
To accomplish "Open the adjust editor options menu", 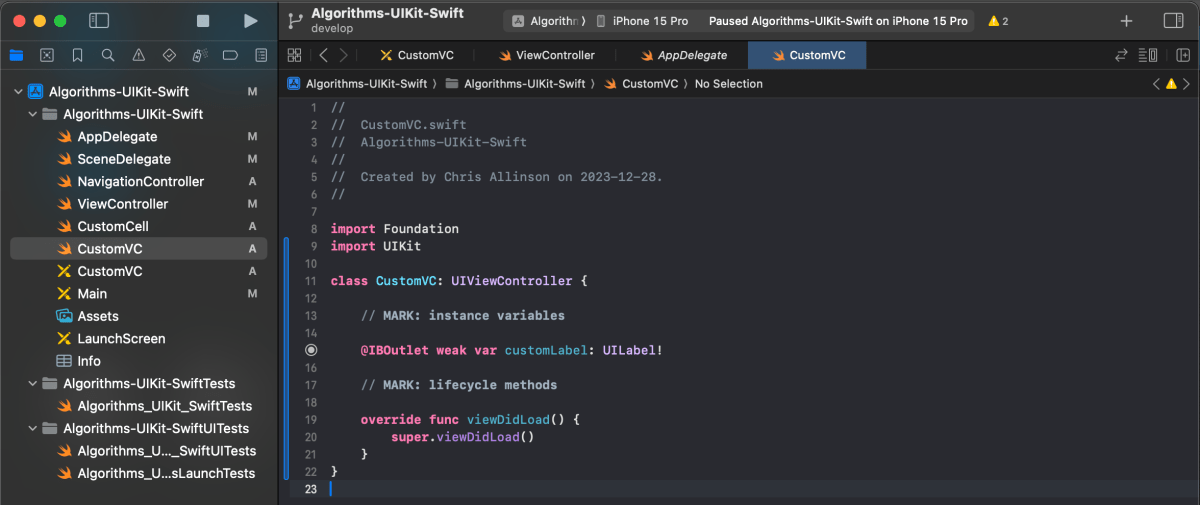I will pos(1150,55).
